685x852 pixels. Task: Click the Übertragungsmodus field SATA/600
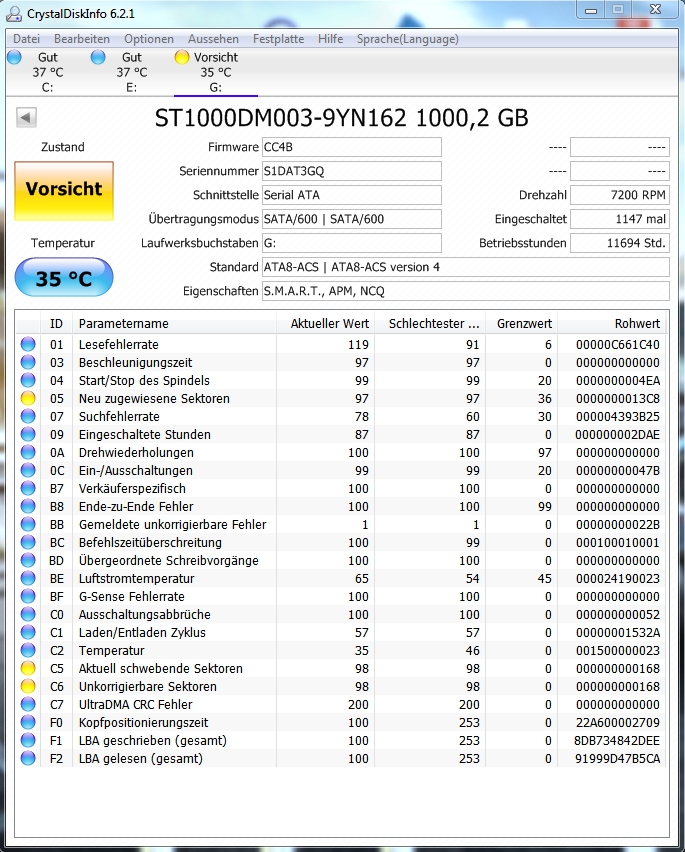352,219
